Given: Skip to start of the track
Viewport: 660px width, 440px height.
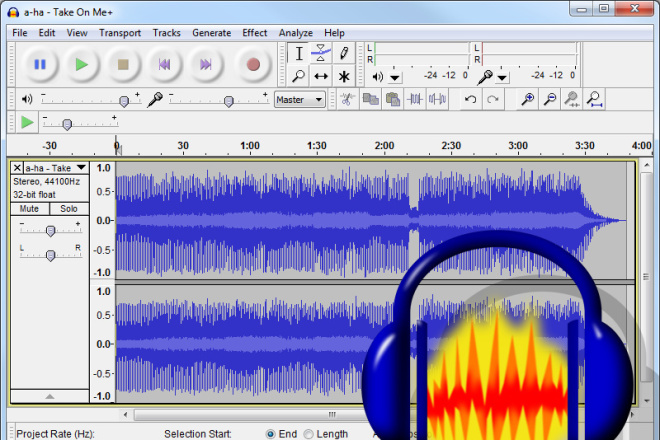Looking at the screenshot, I should 164,64.
